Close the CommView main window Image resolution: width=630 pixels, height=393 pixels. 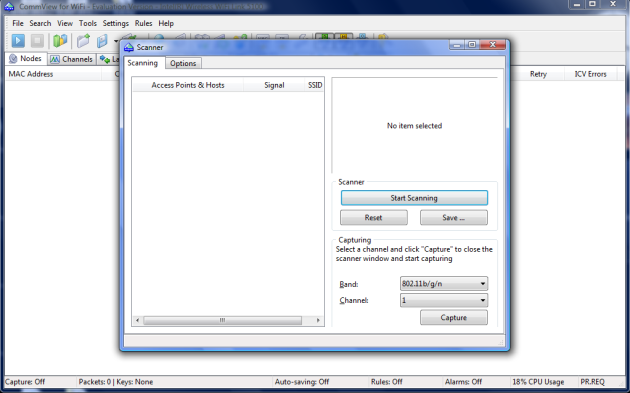[613, 4]
